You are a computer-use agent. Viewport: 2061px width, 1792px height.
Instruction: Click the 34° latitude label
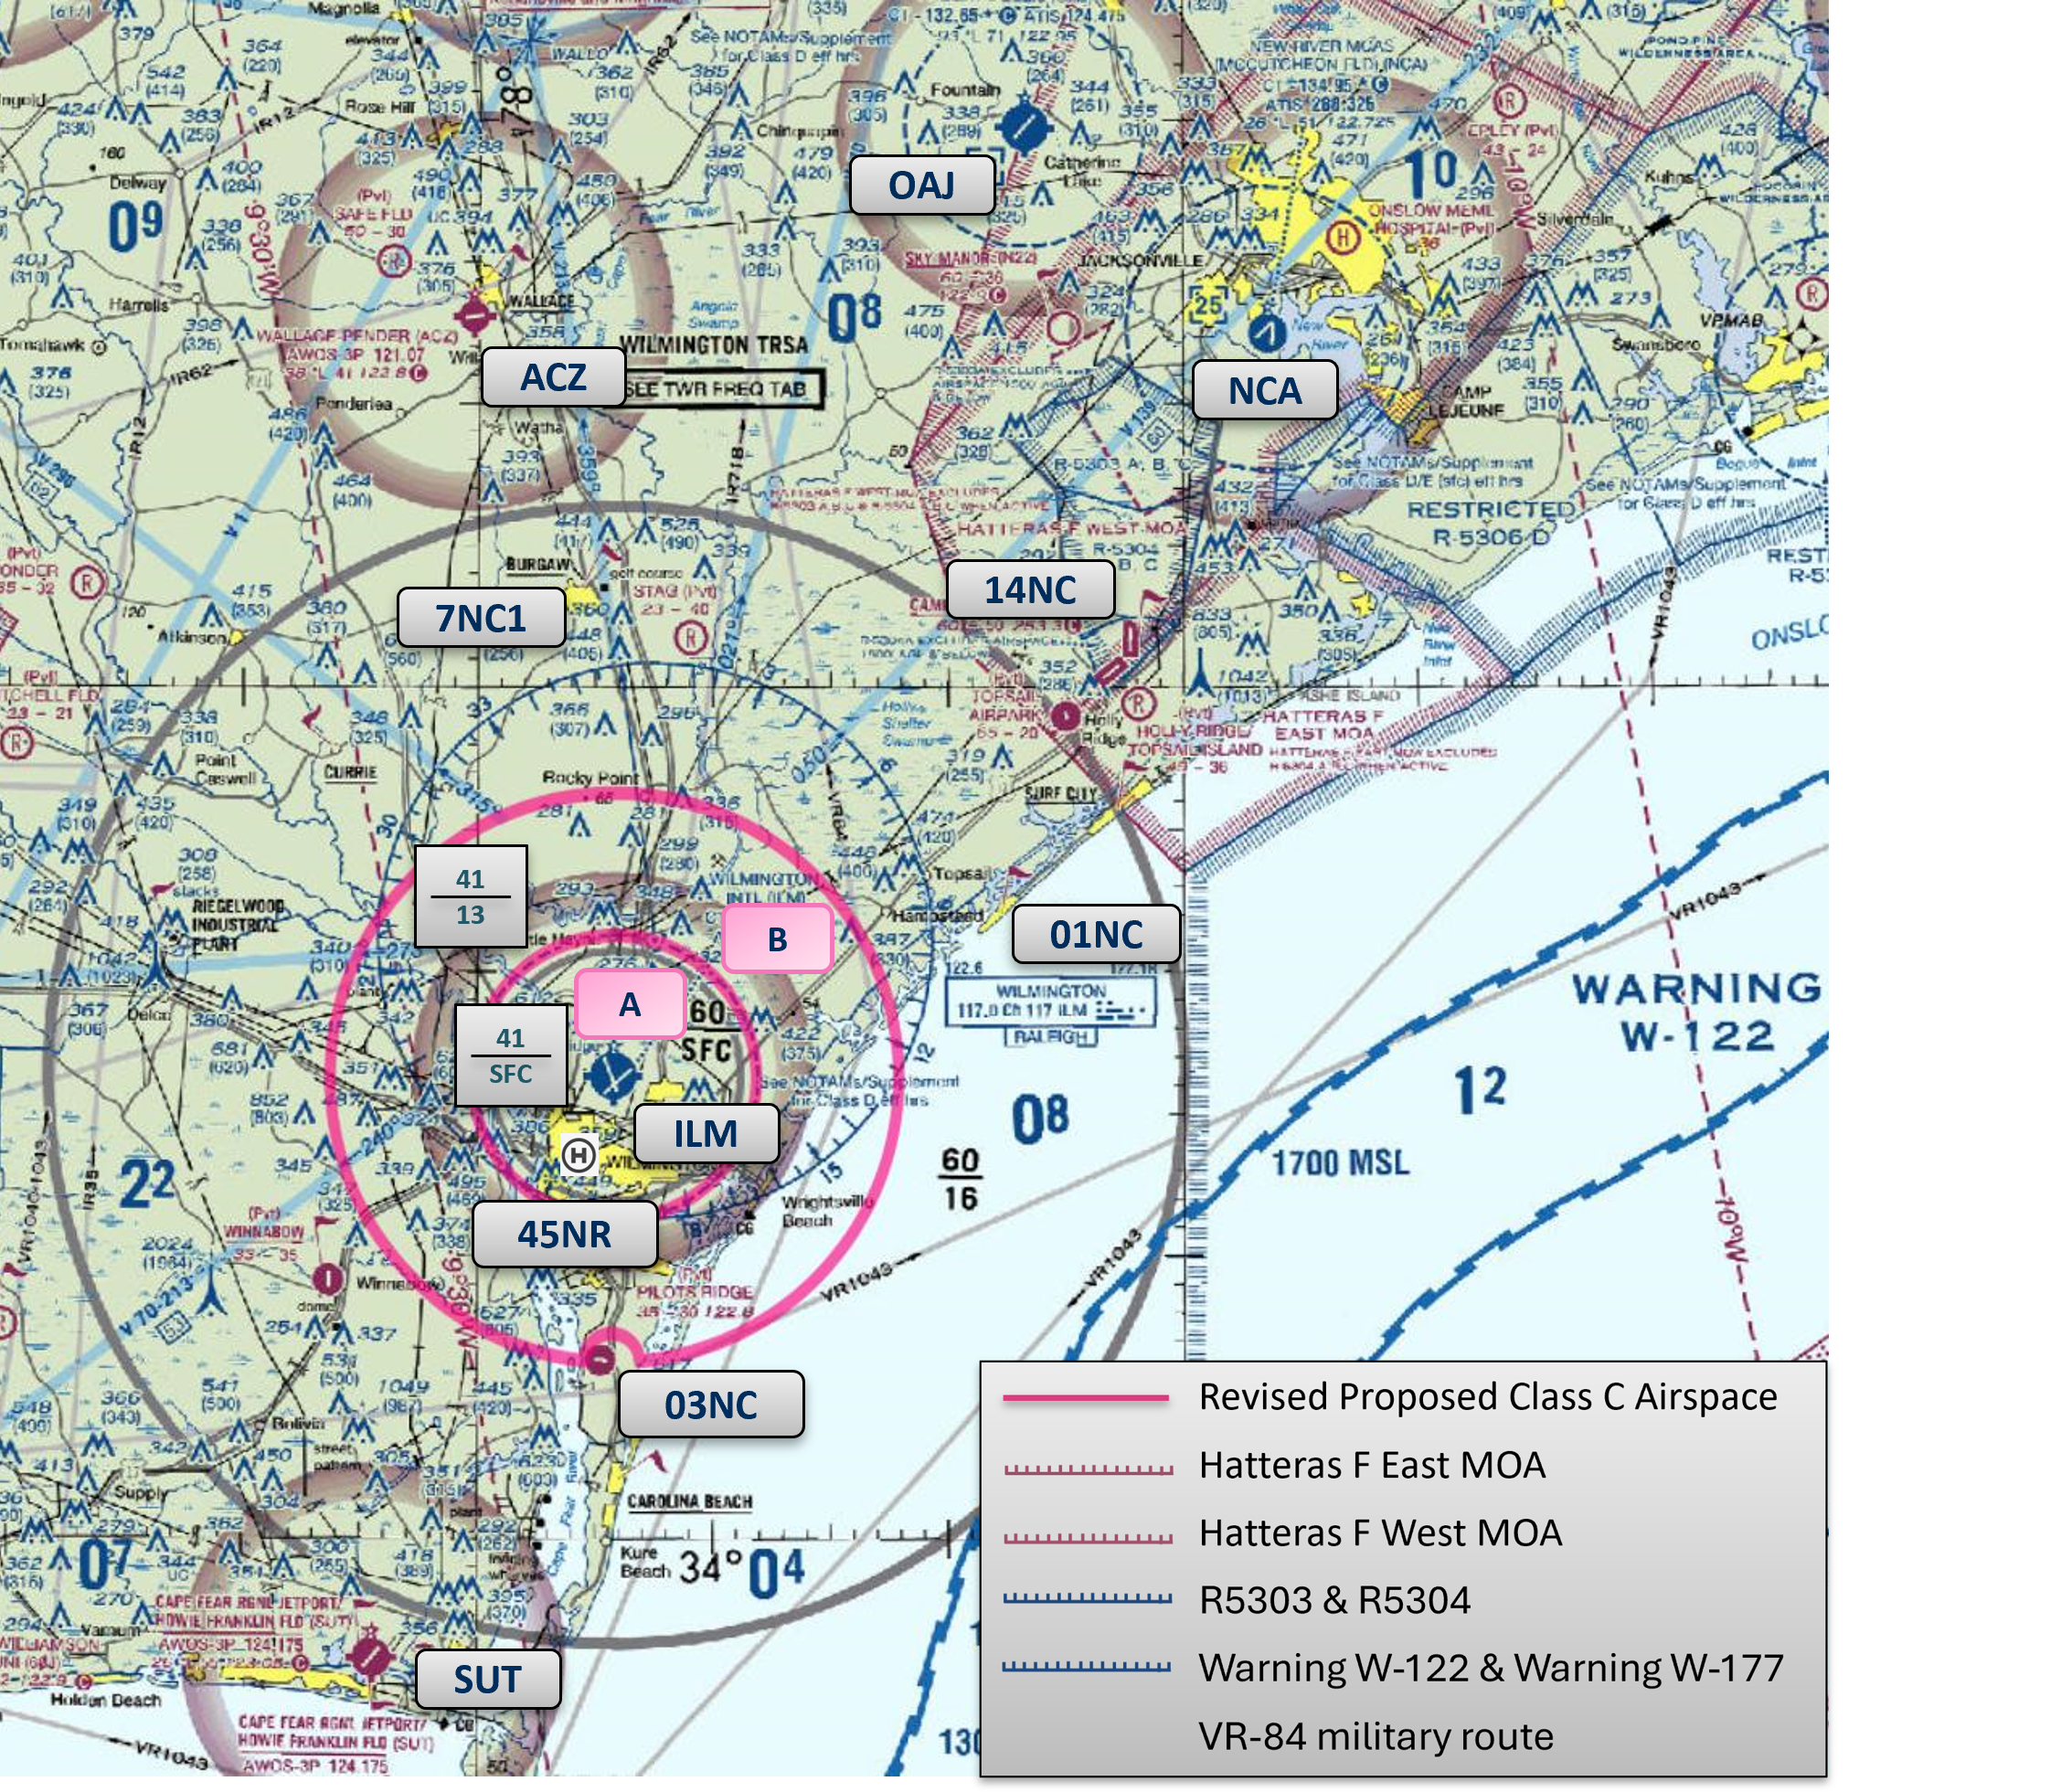pyautogui.click(x=710, y=1566)
